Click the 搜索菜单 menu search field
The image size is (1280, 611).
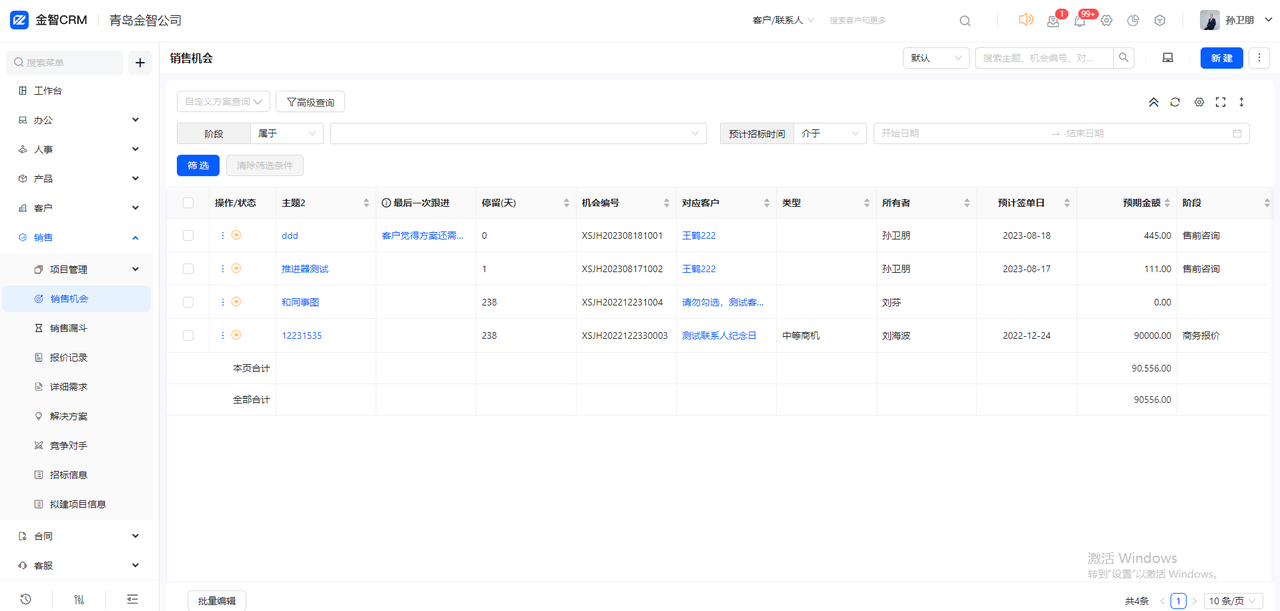pos(65,63)
